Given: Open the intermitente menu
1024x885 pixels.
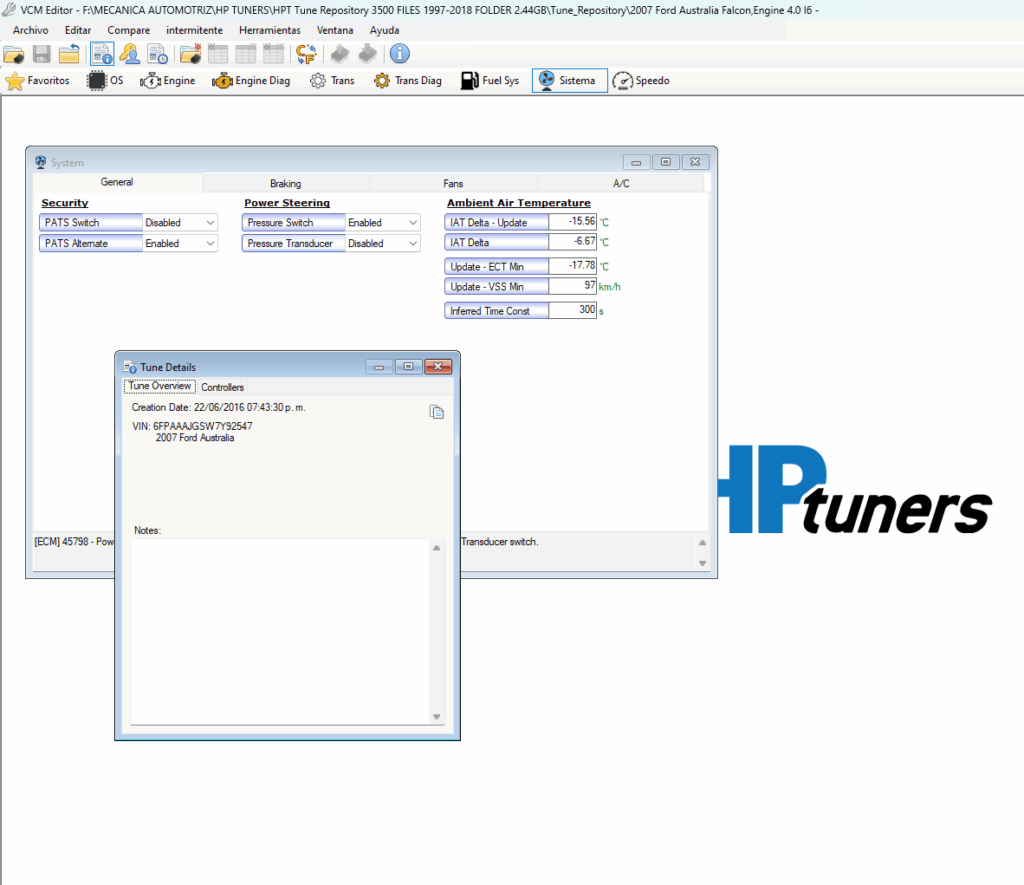Looking at the screenshot, I should coord(195,30).
